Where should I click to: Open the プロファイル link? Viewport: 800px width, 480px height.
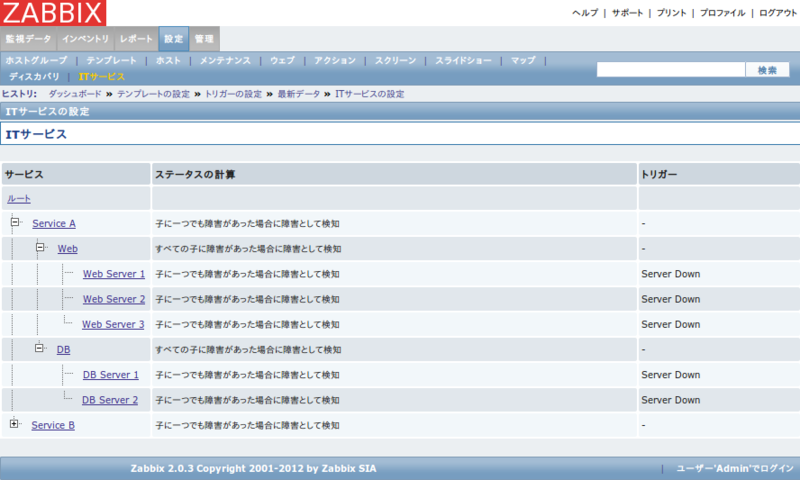pos(722,13)
